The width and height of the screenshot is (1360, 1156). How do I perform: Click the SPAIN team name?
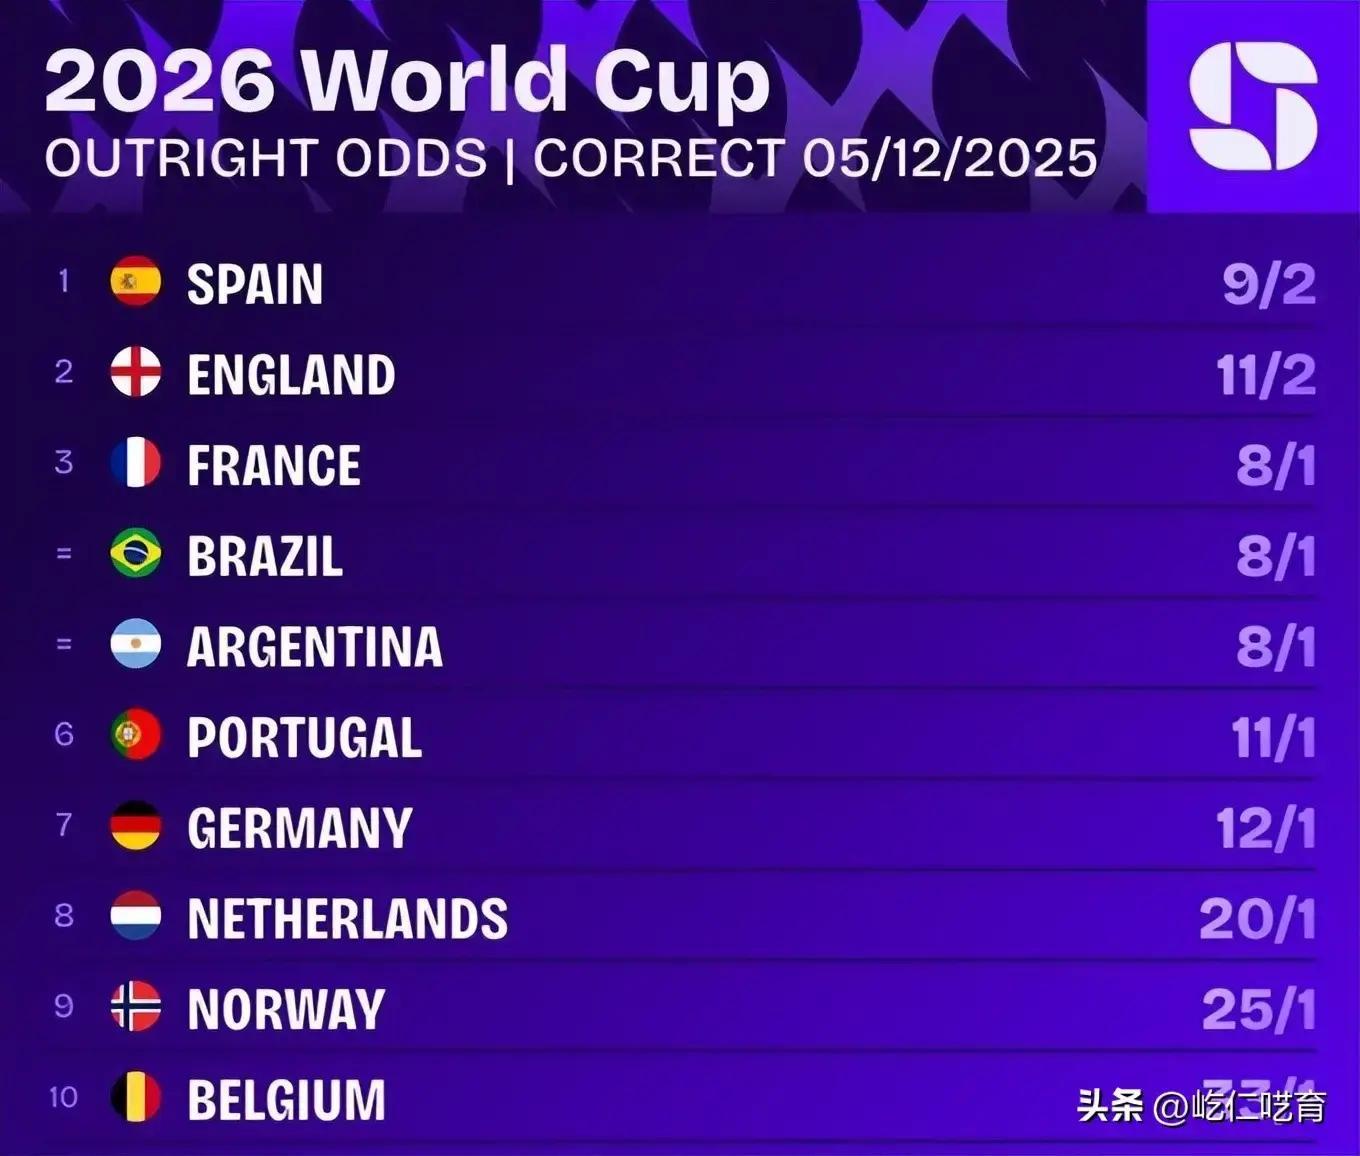(x=255, y=284)
